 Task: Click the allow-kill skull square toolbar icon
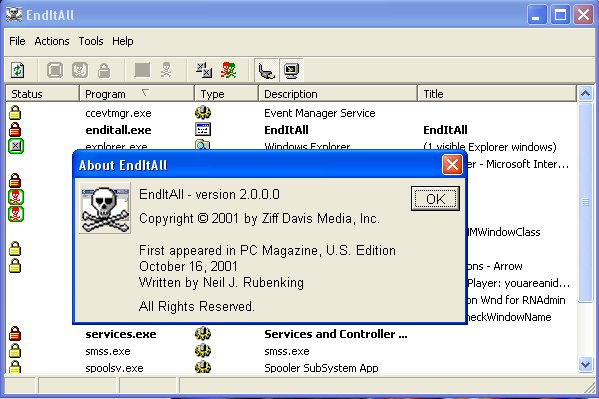(x=79, y=70)
